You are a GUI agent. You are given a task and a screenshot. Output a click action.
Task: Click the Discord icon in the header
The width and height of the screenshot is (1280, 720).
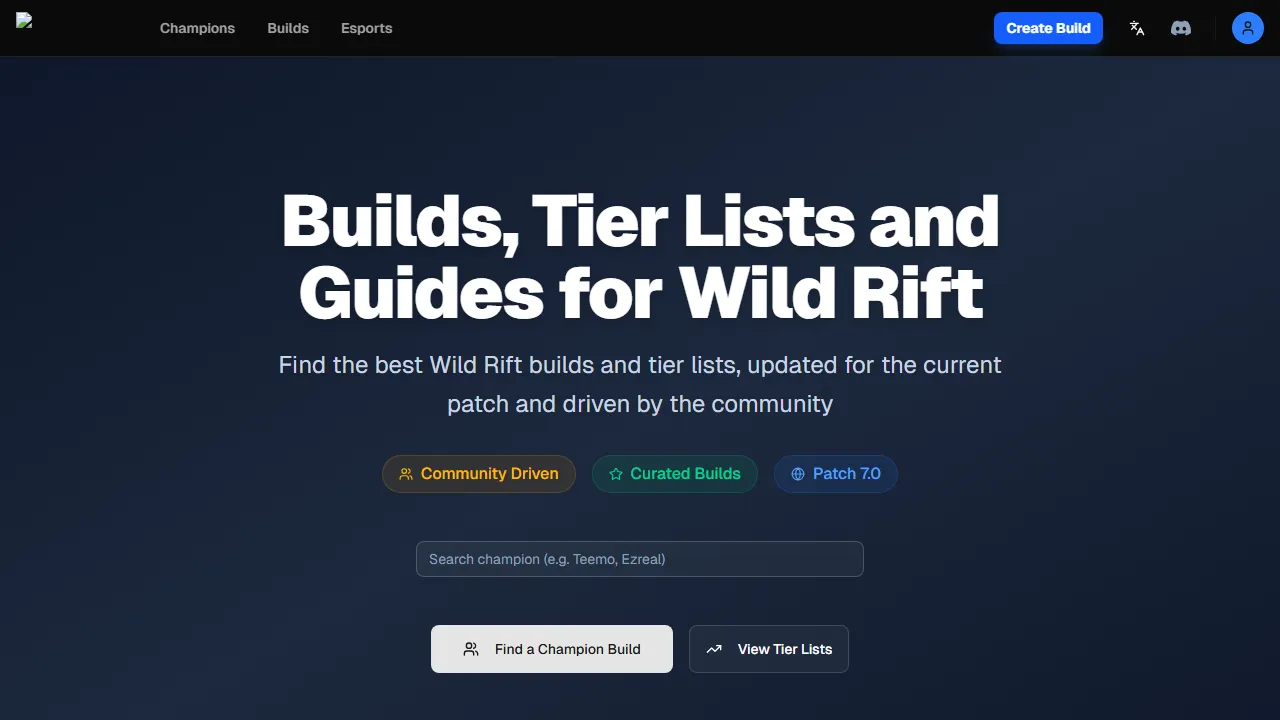[x=1181, y=28]
